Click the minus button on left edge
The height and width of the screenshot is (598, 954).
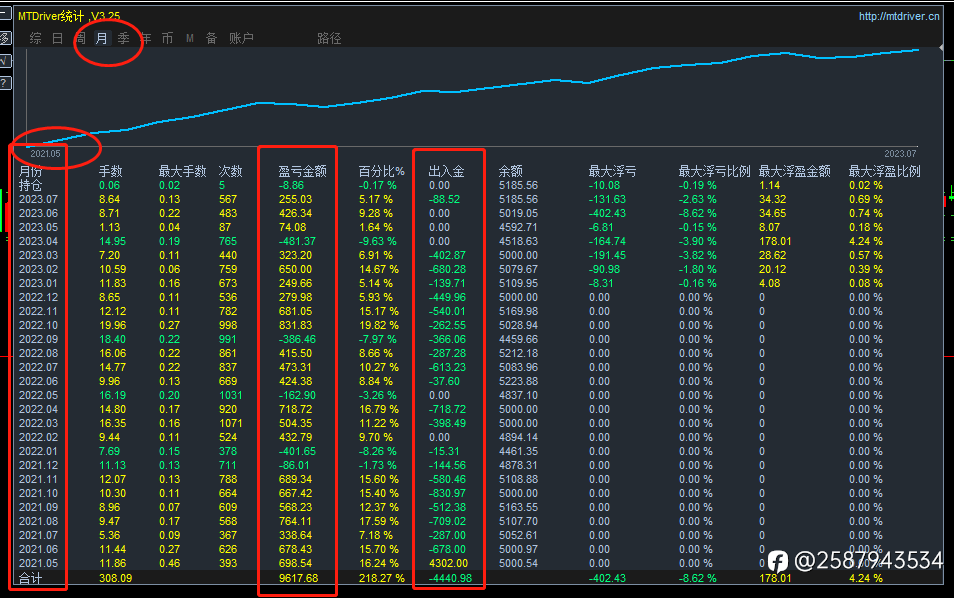(x=5, y=13)
